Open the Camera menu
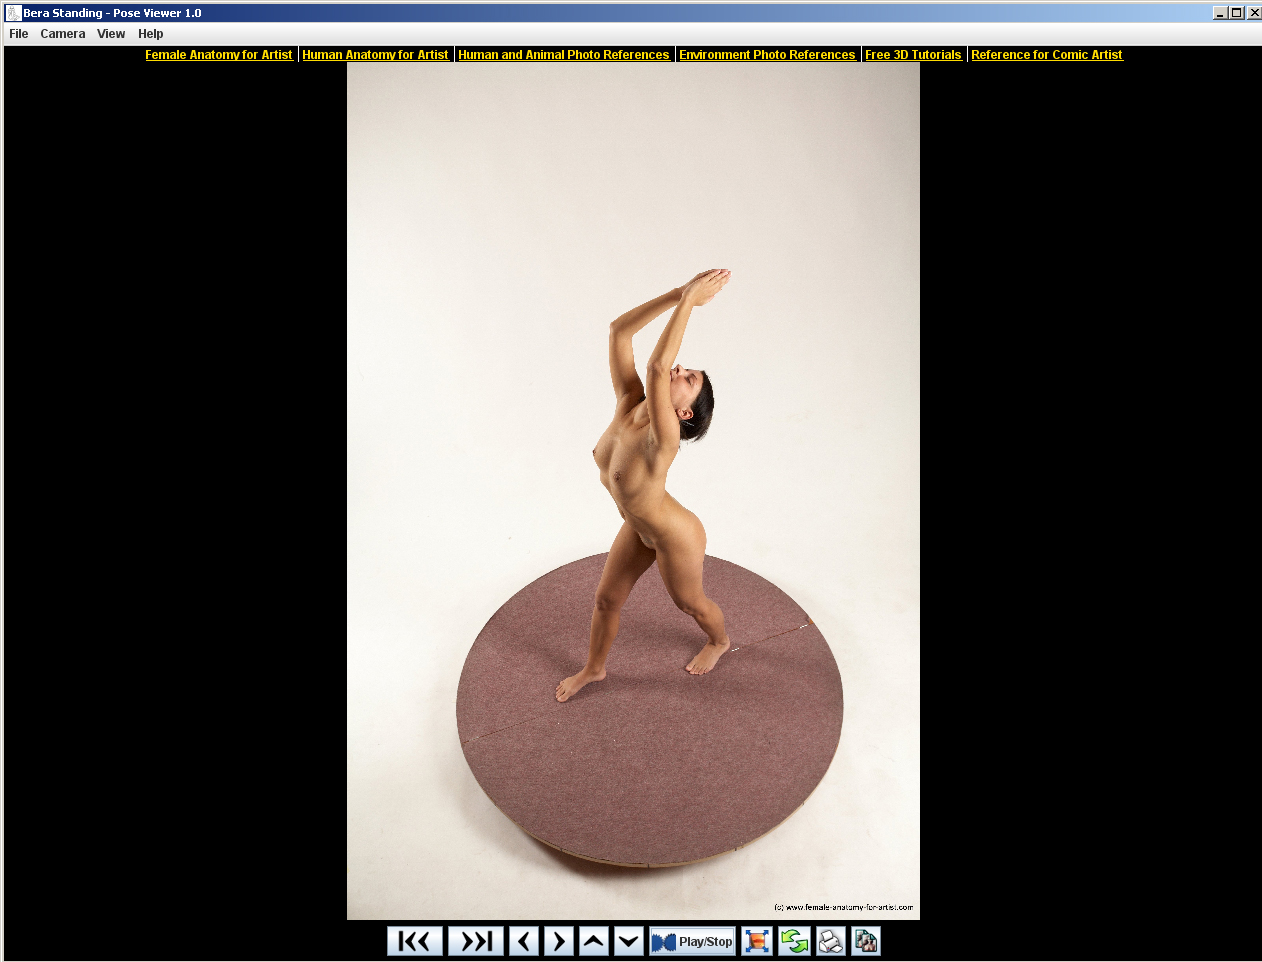The width and height of the screenshot is (1262, 962). 63,34
